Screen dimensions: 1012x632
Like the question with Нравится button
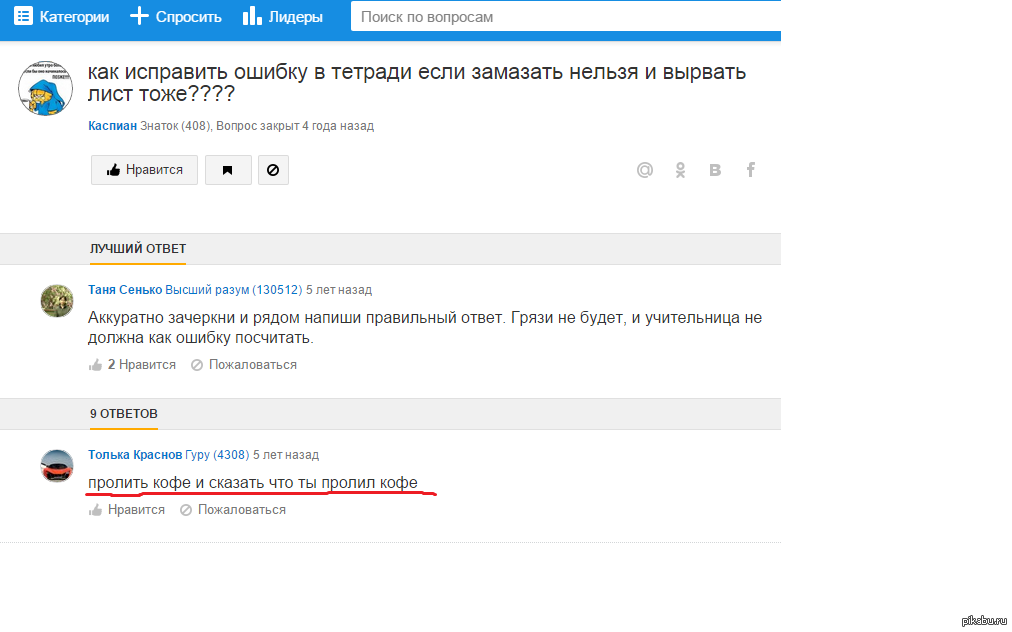(144, 170)
